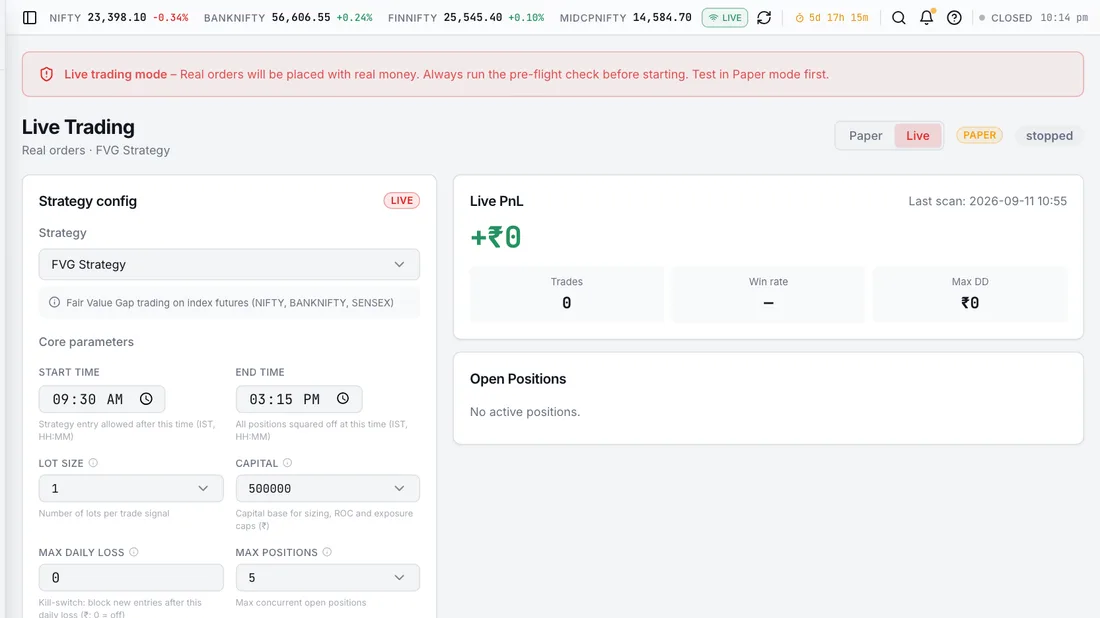The height and width of the screenshot is (618, 1100).
Task: Click the shield warning icon in banner
Action: [46, 74]
